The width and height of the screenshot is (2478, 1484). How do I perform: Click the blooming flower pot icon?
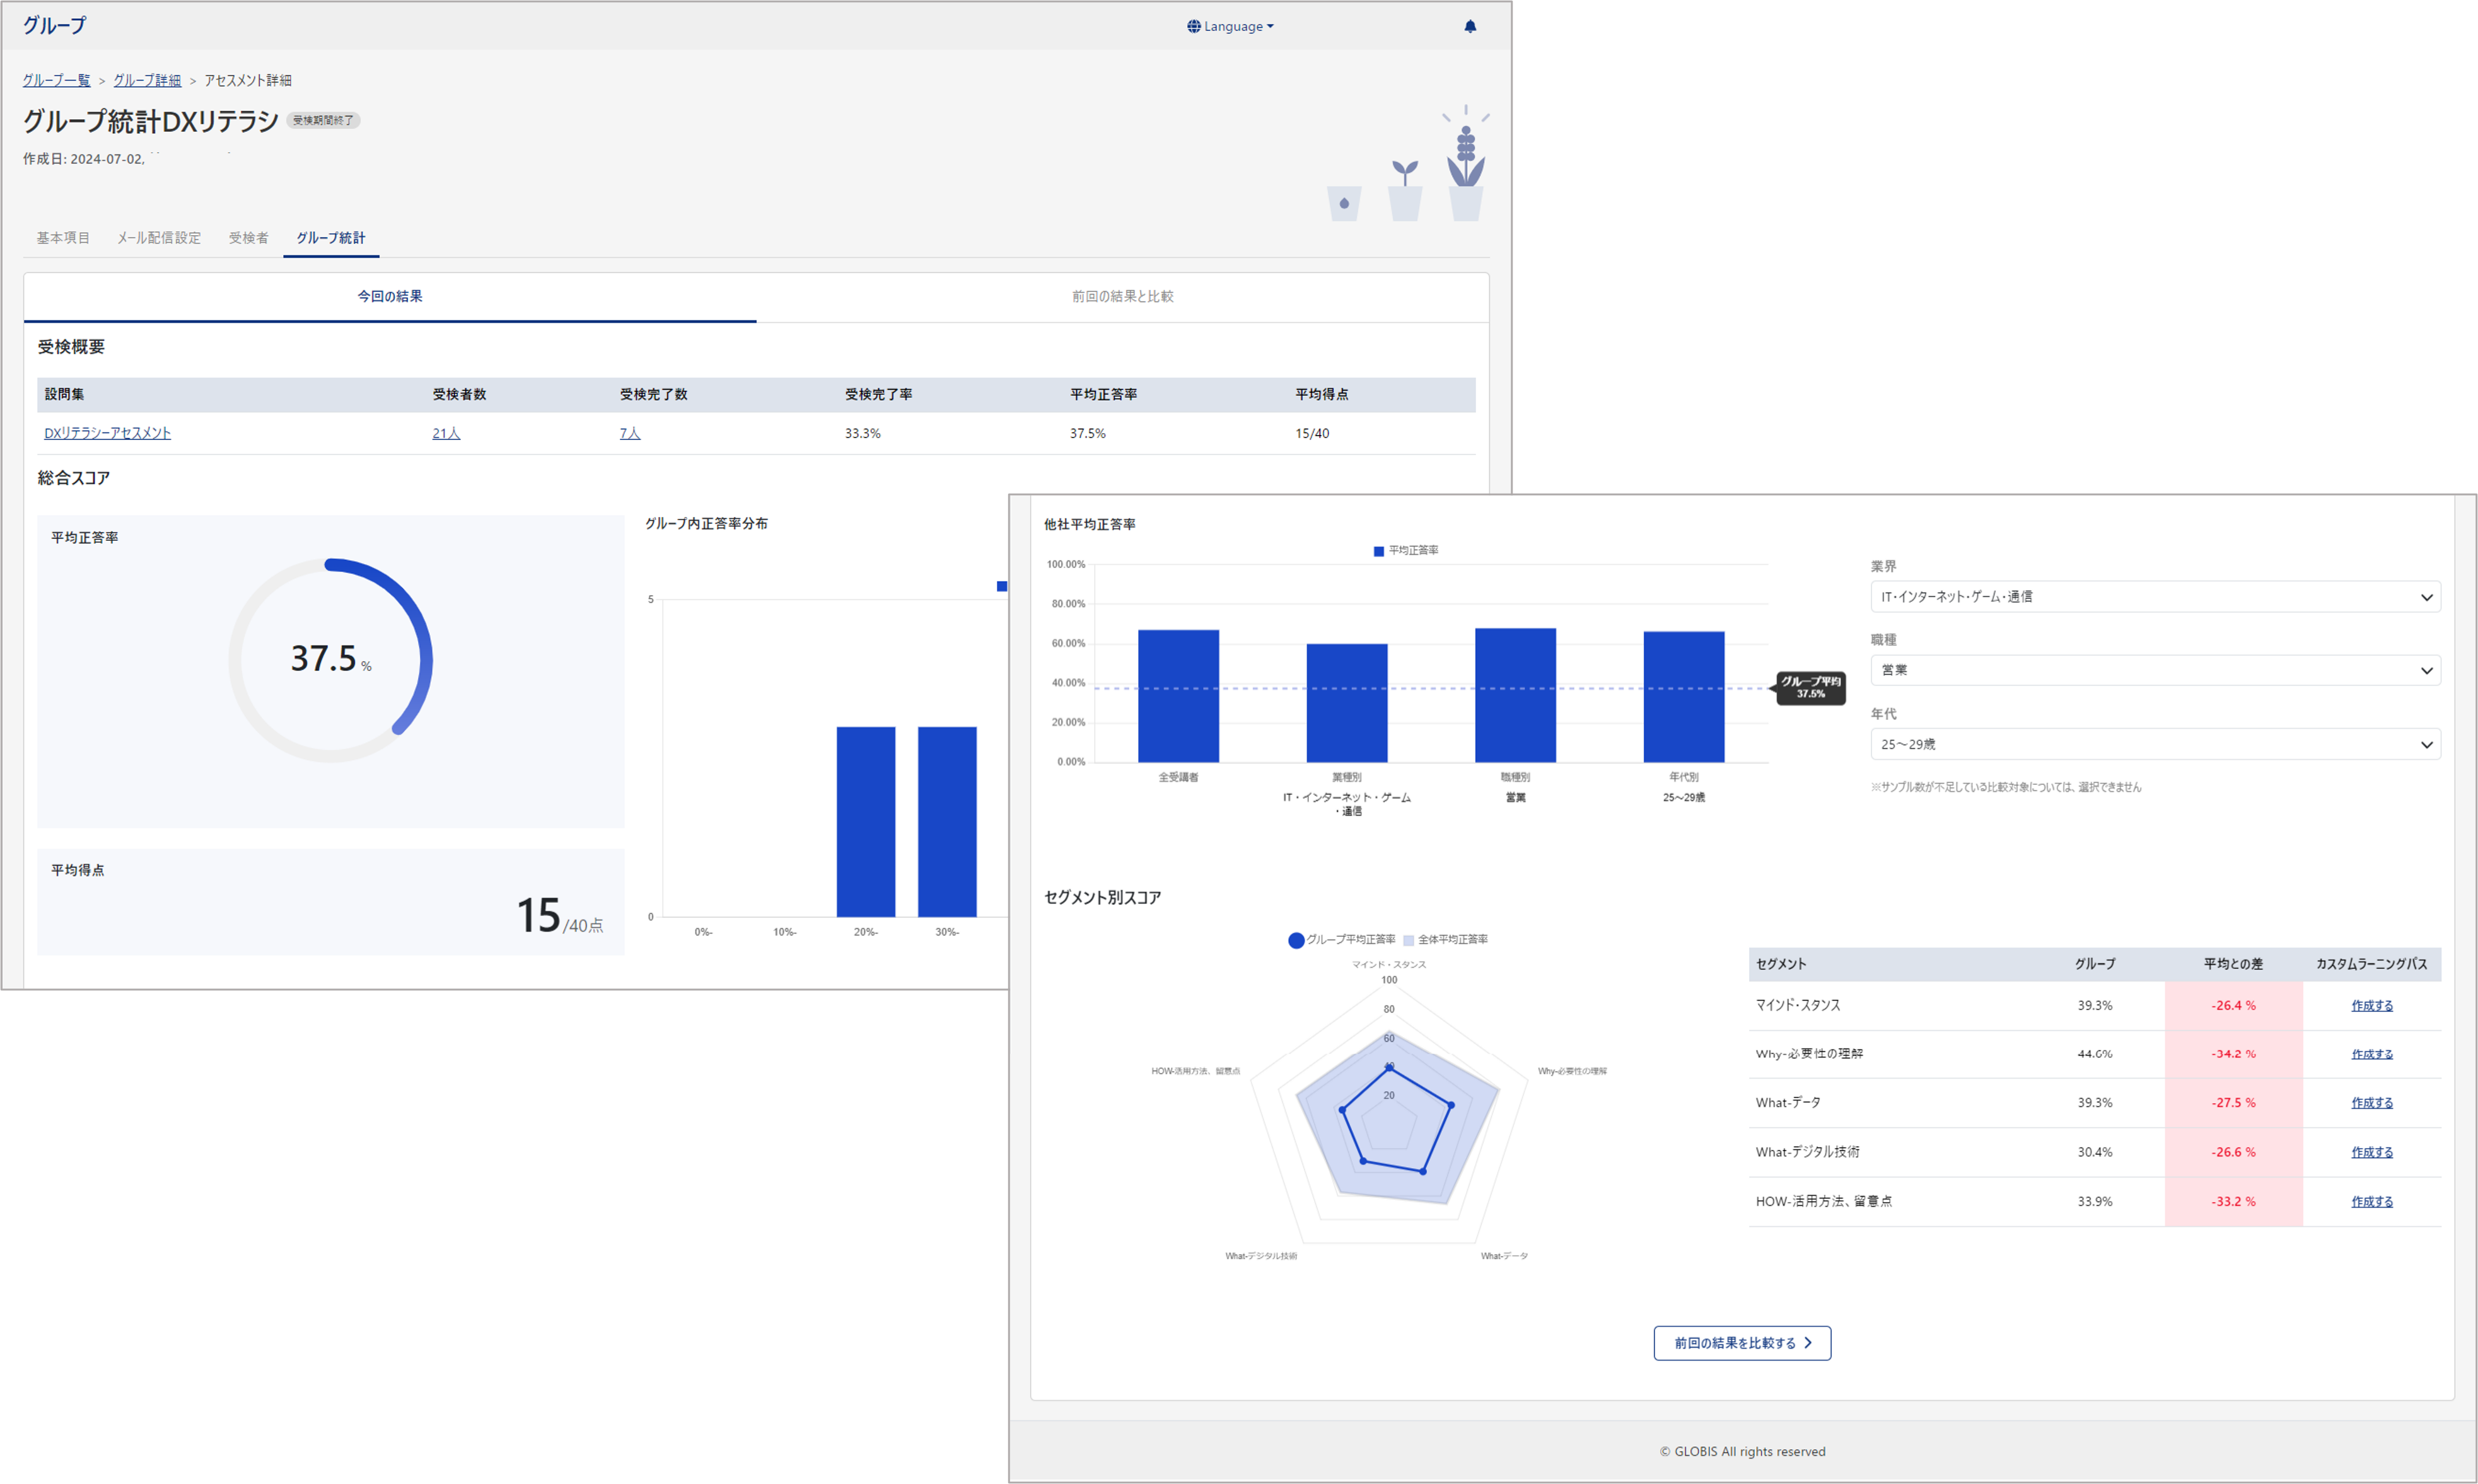pyautogui.click(x=1465, y=163)
